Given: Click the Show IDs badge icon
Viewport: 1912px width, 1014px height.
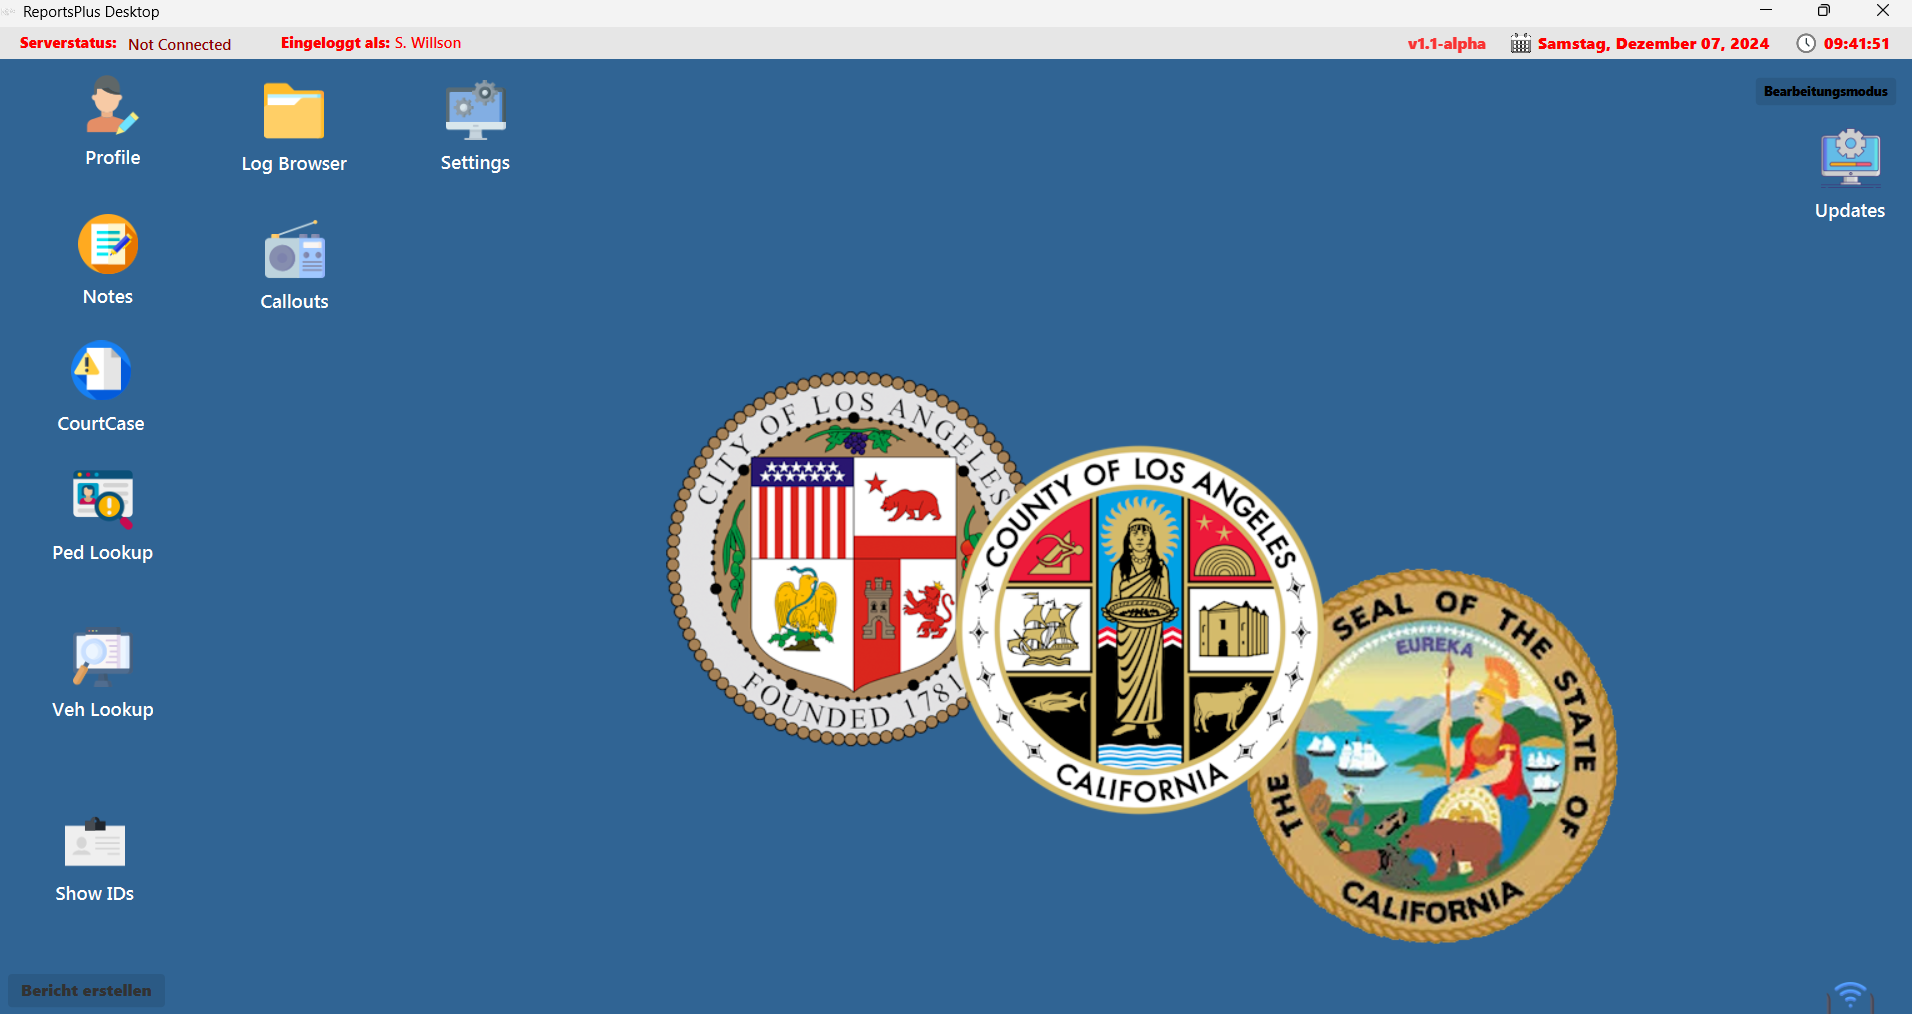Looking at the screenshot, I should click(95, 842).
